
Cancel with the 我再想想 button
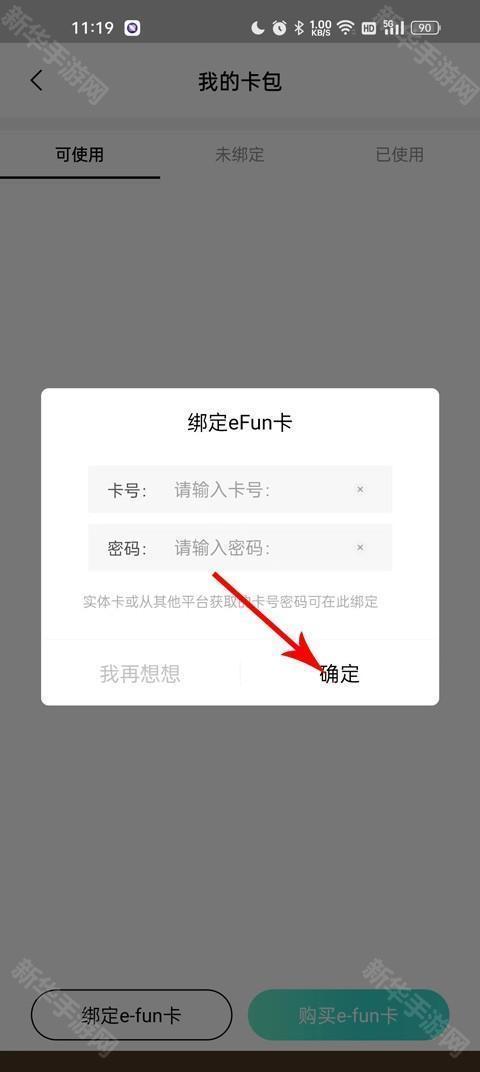click(140, 674)
